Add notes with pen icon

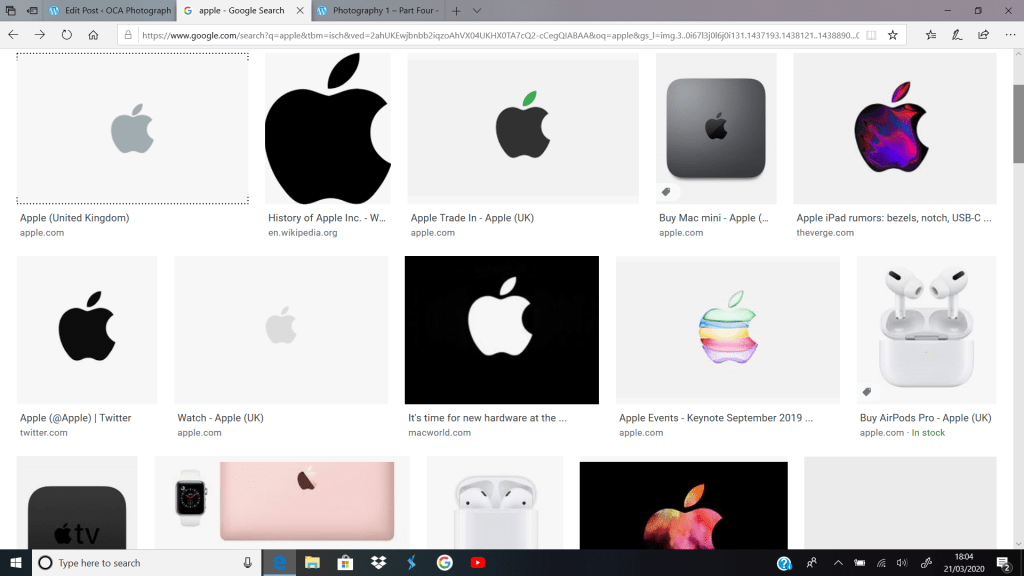[x=957, y=35]
